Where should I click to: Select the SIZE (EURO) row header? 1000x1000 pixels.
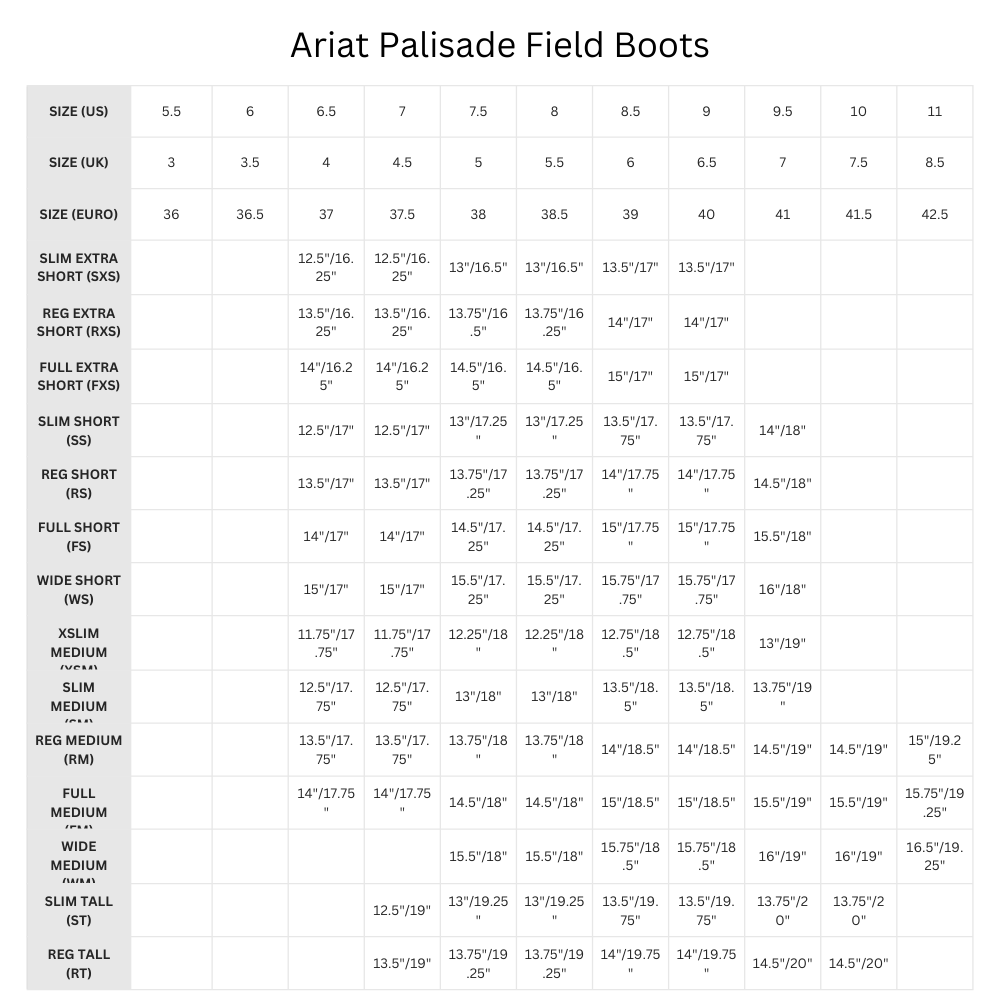point(78,214)
